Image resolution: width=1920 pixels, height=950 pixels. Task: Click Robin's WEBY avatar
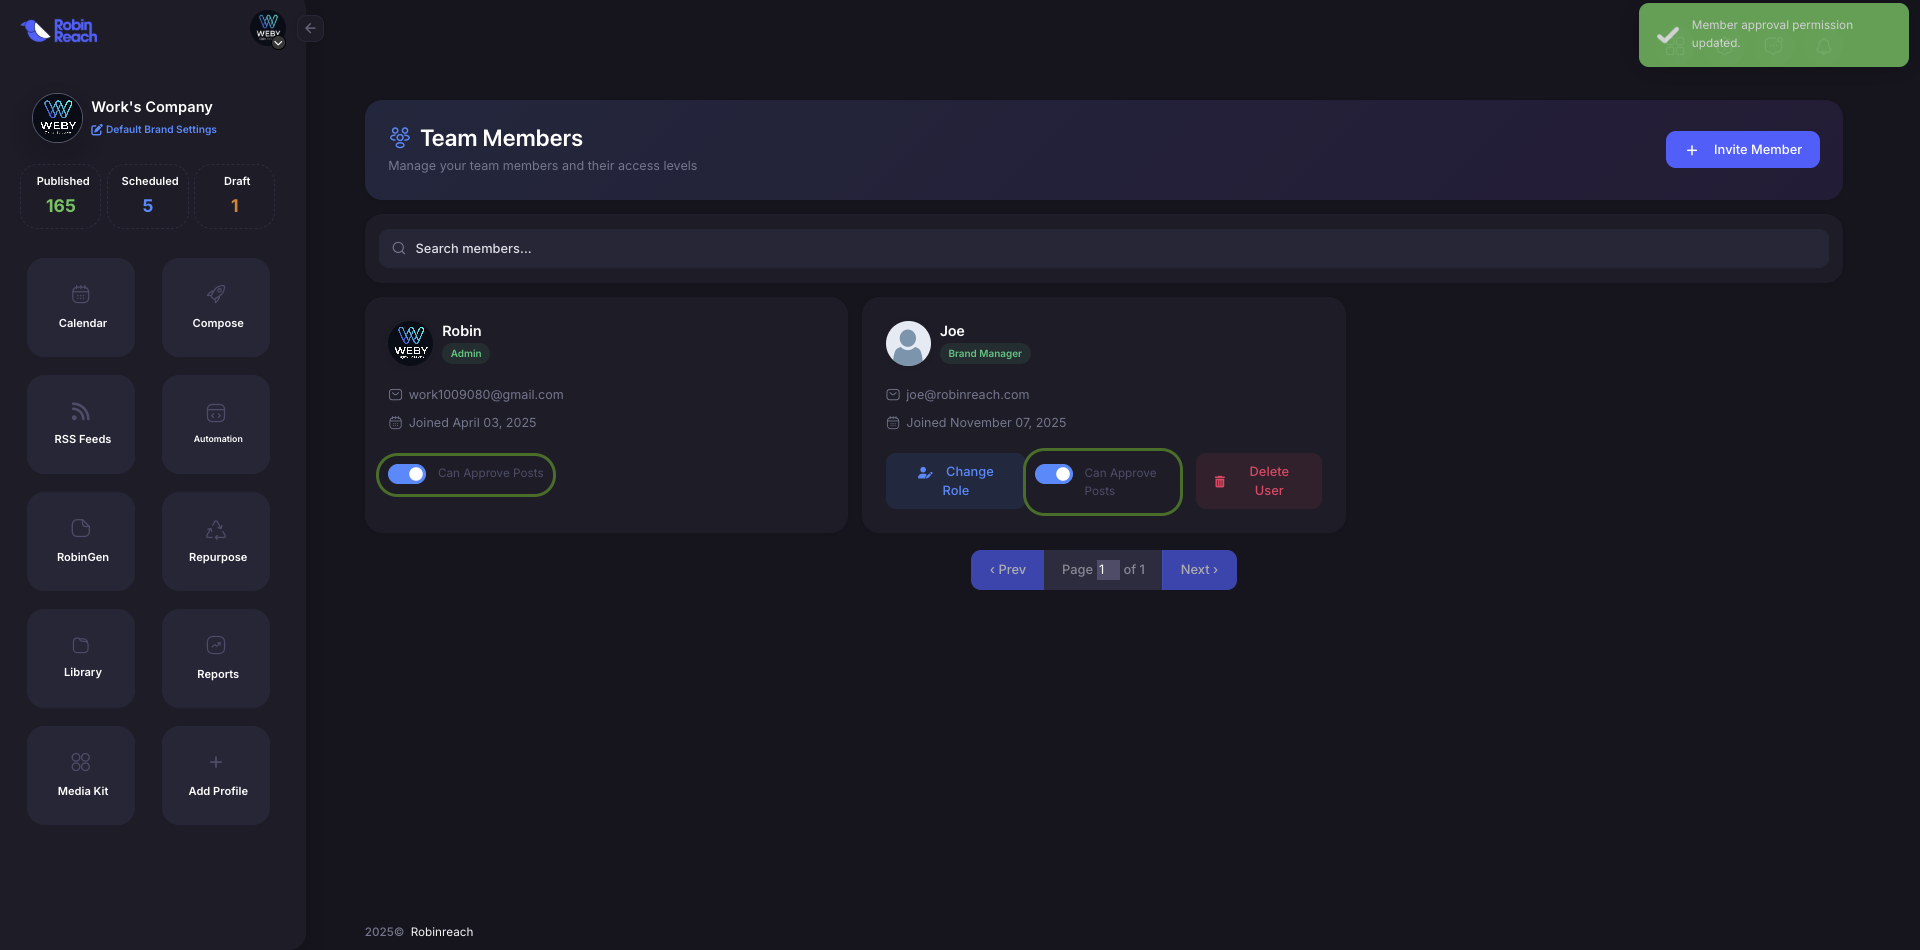(x=411, y=343)
